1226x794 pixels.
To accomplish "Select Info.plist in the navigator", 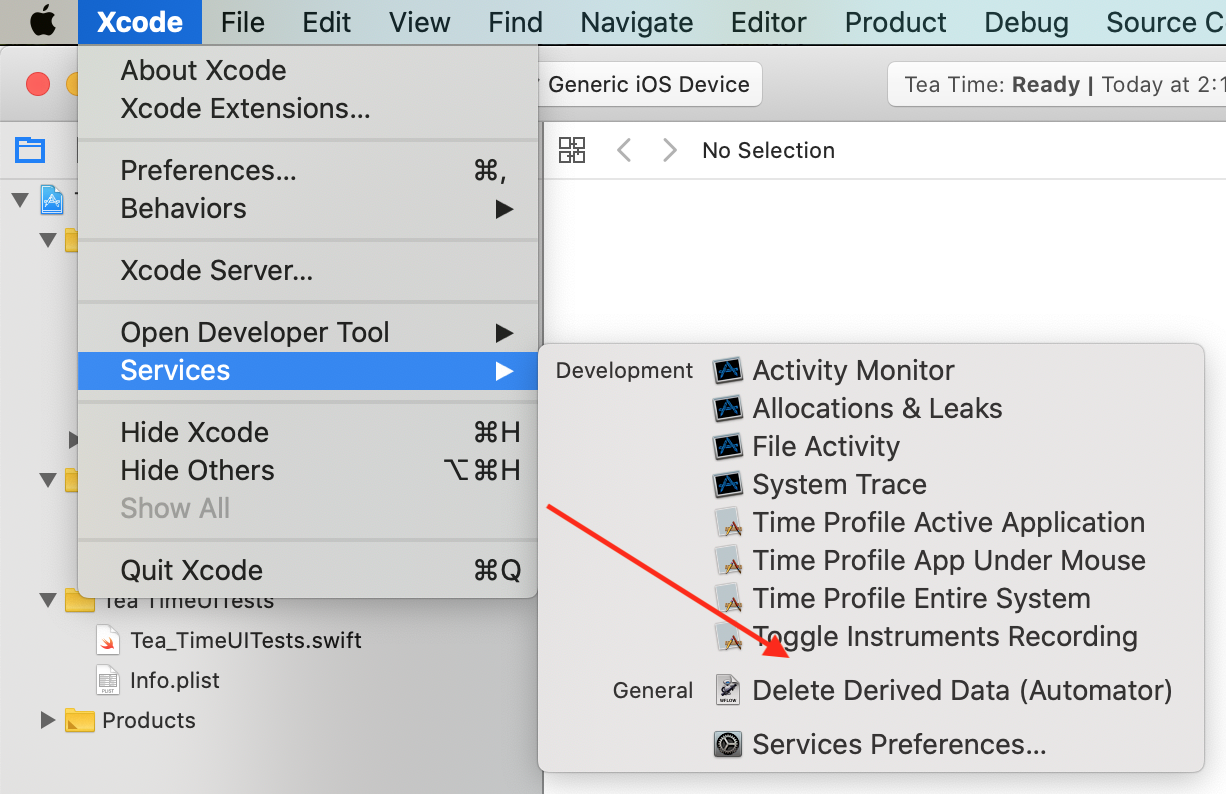I will [174, 680].
